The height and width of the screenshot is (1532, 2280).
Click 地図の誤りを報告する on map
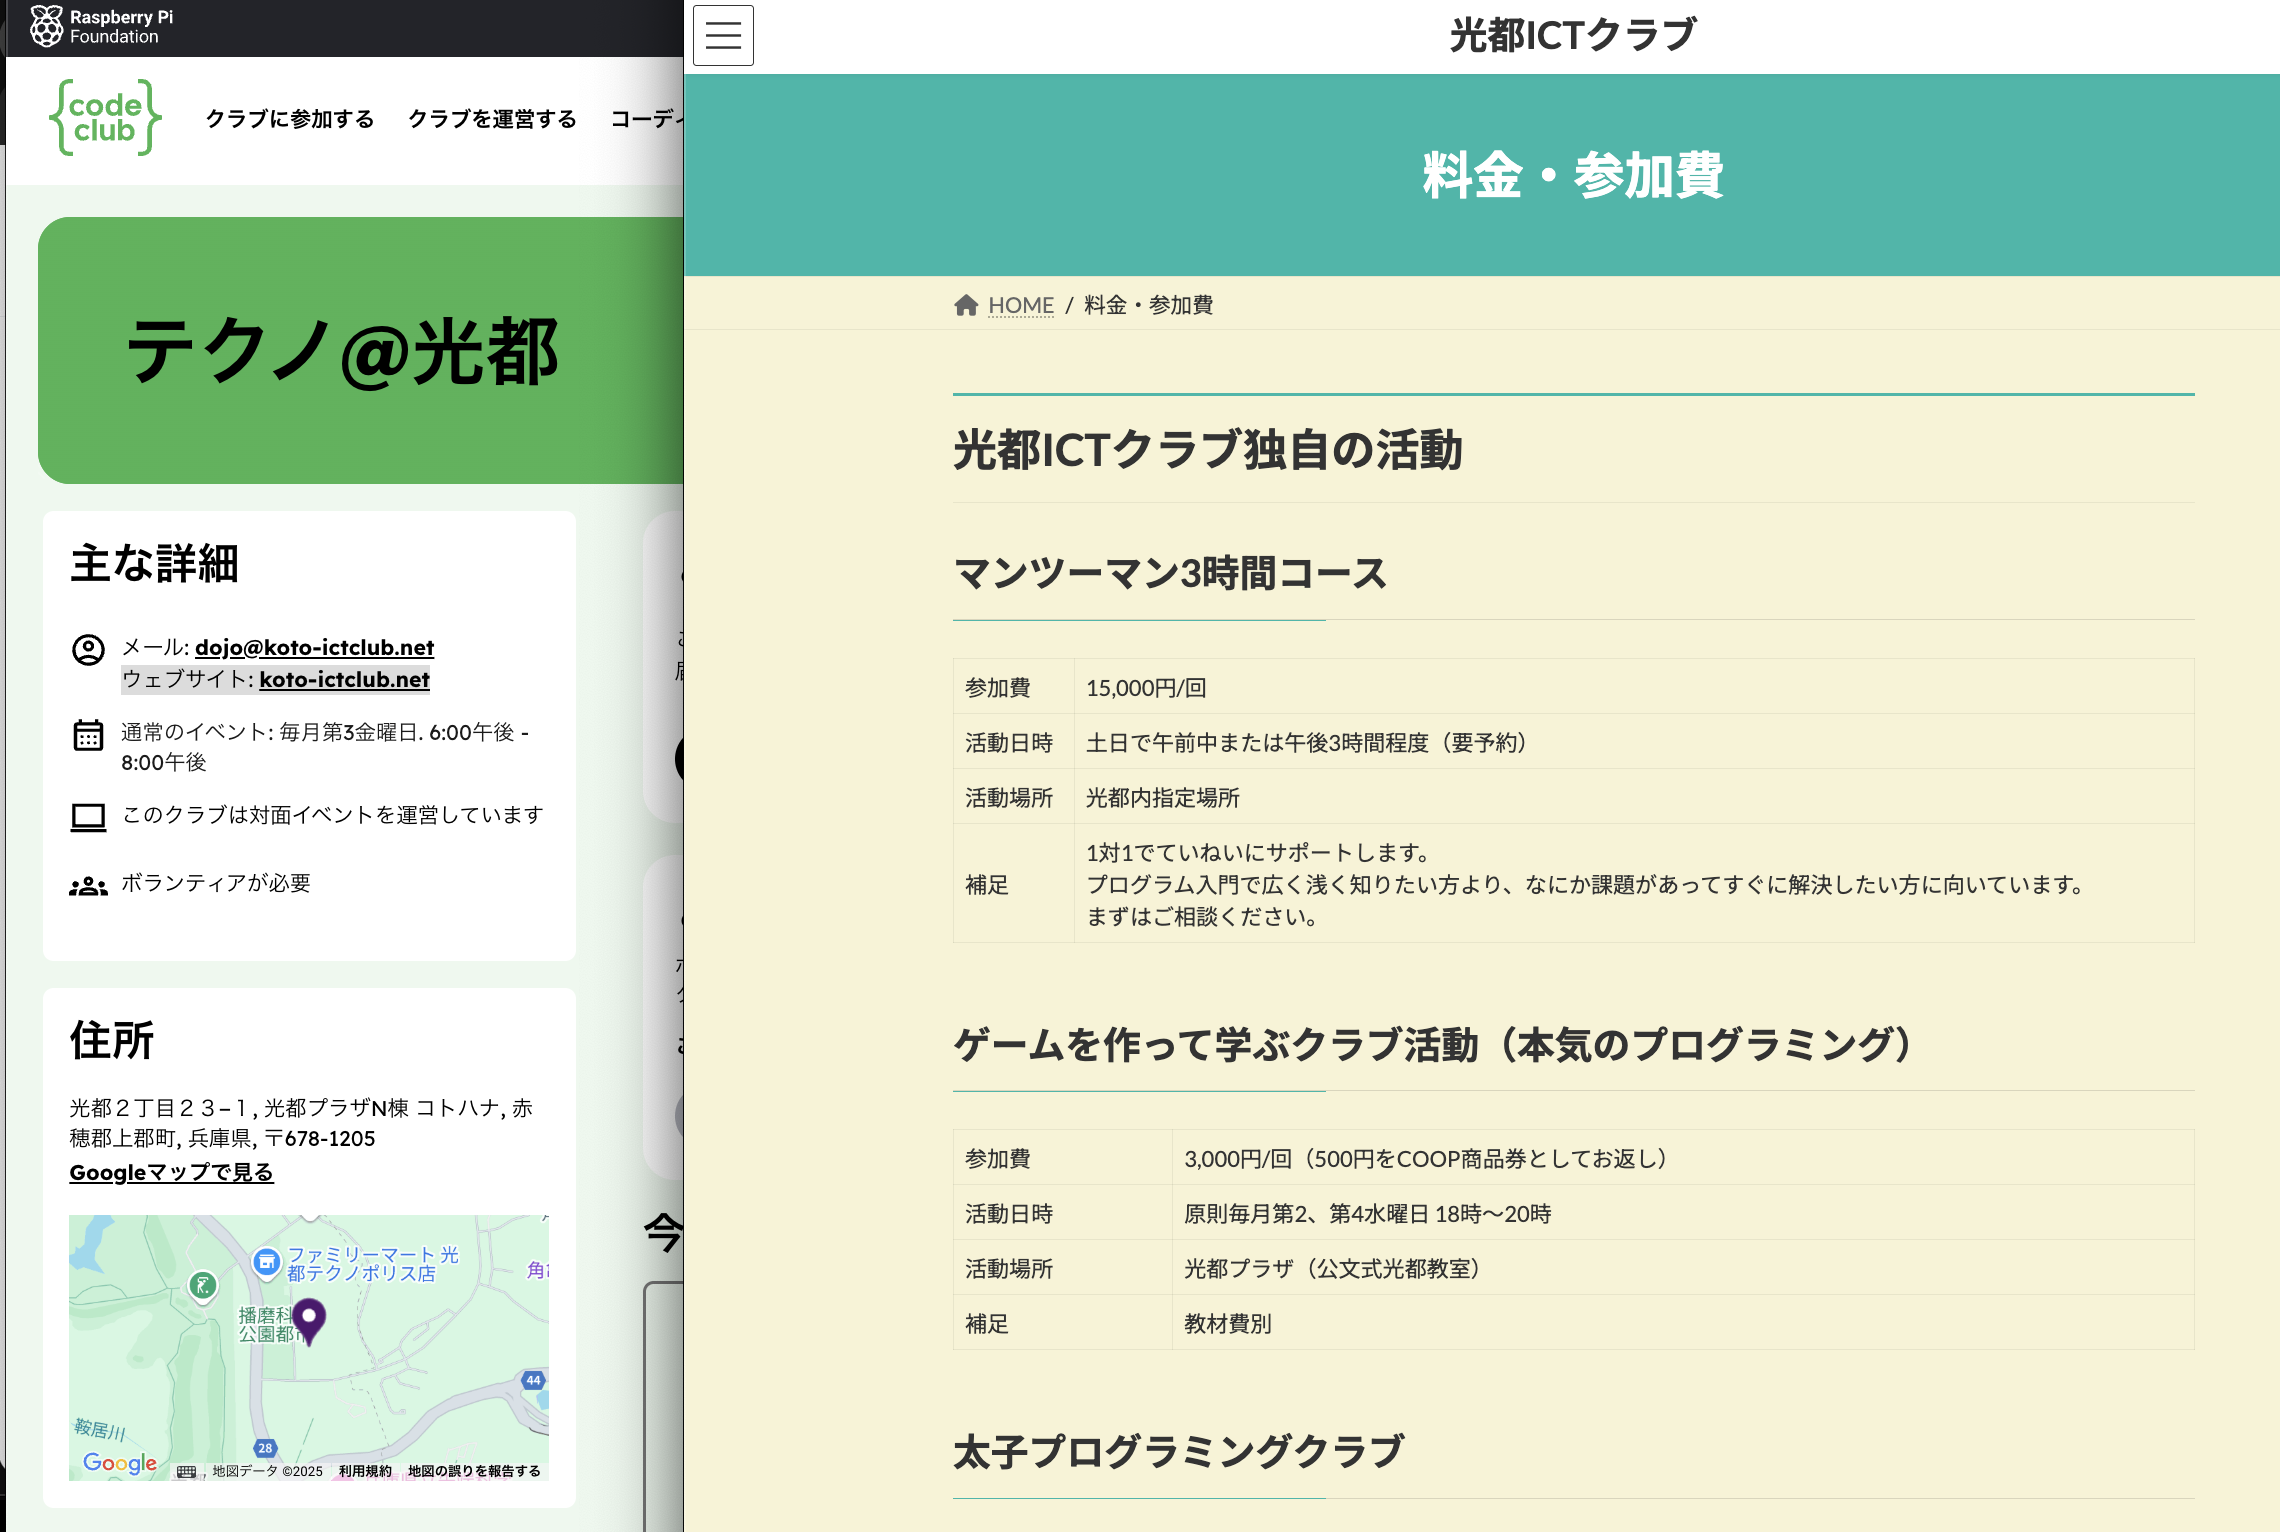[x=474, y=1471]
